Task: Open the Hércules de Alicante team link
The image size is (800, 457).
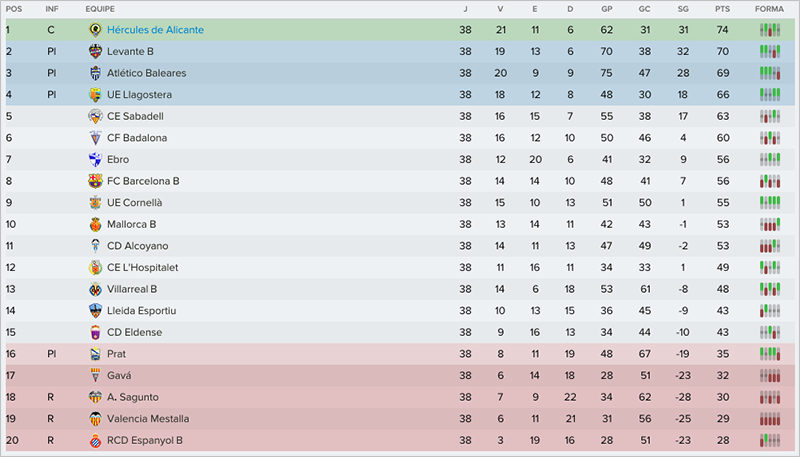Action: (x=155, y=30)
